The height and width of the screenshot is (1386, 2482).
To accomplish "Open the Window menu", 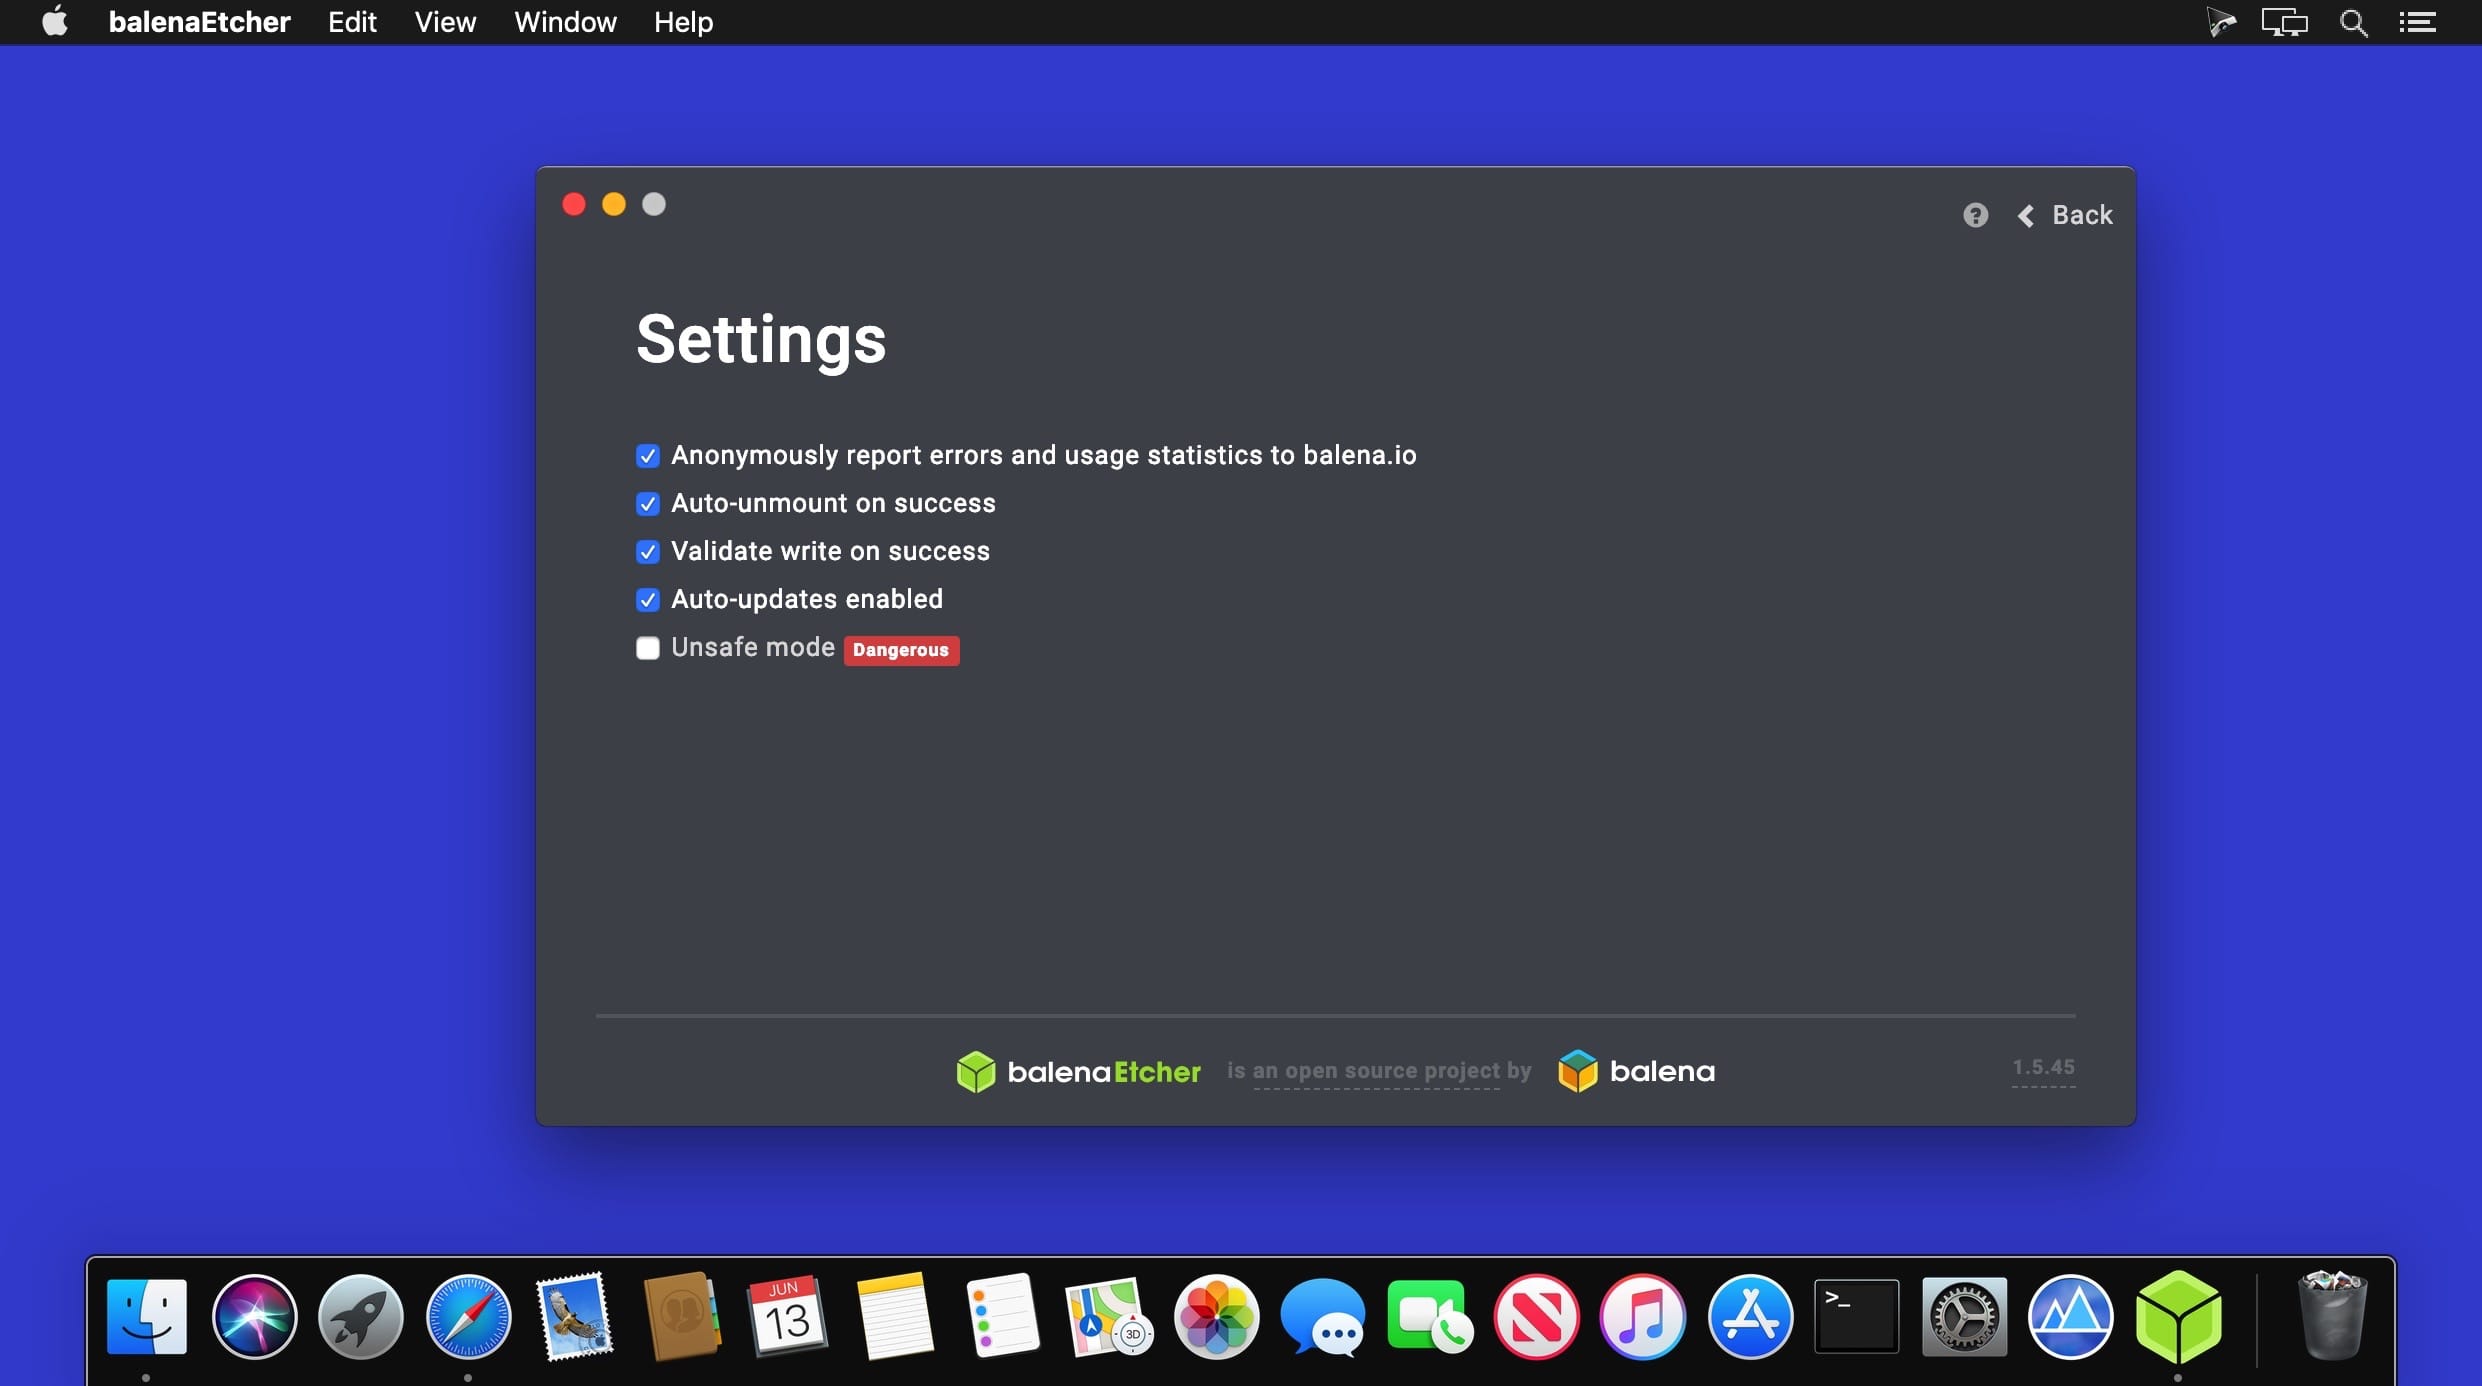I will tap(565, 22).
